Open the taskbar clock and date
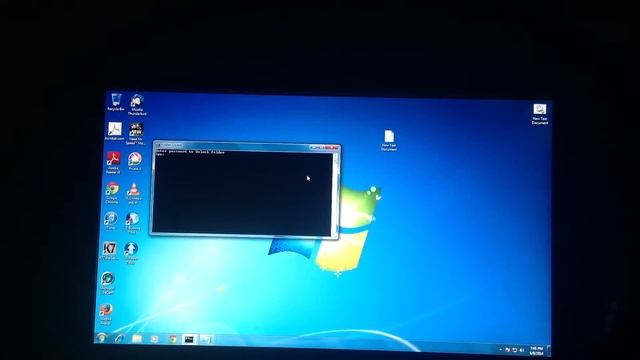 tap(536, 351)
